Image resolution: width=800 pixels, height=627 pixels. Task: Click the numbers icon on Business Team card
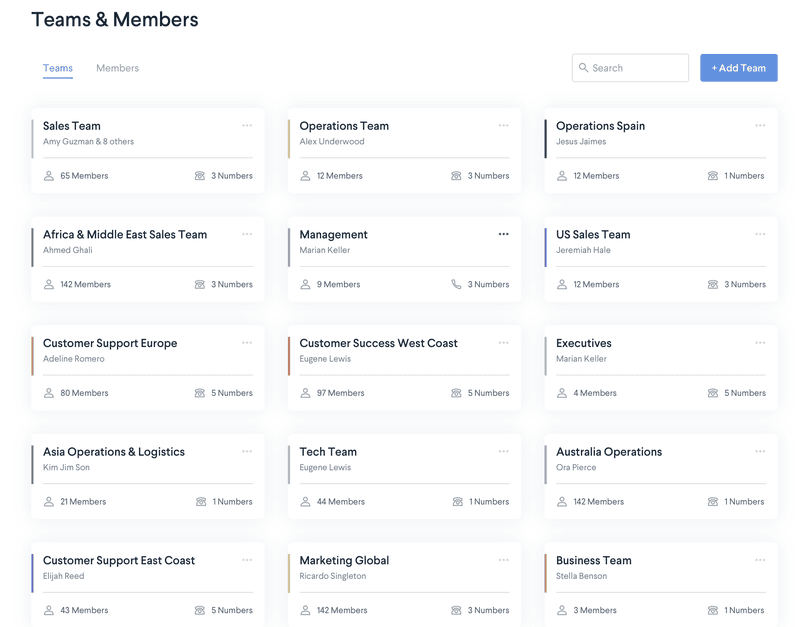[x=713, y=609]
